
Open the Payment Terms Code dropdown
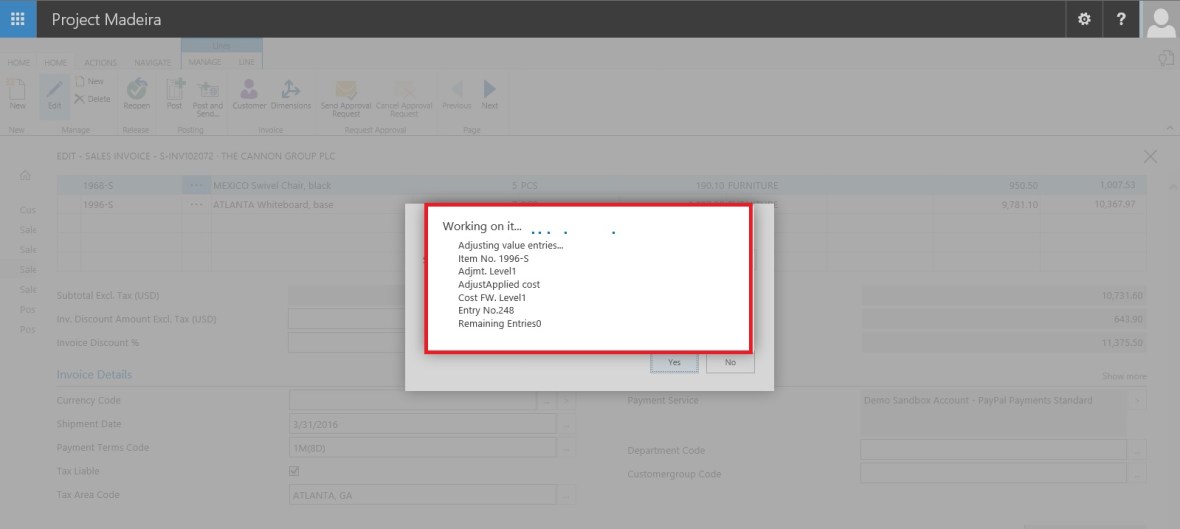567,448
